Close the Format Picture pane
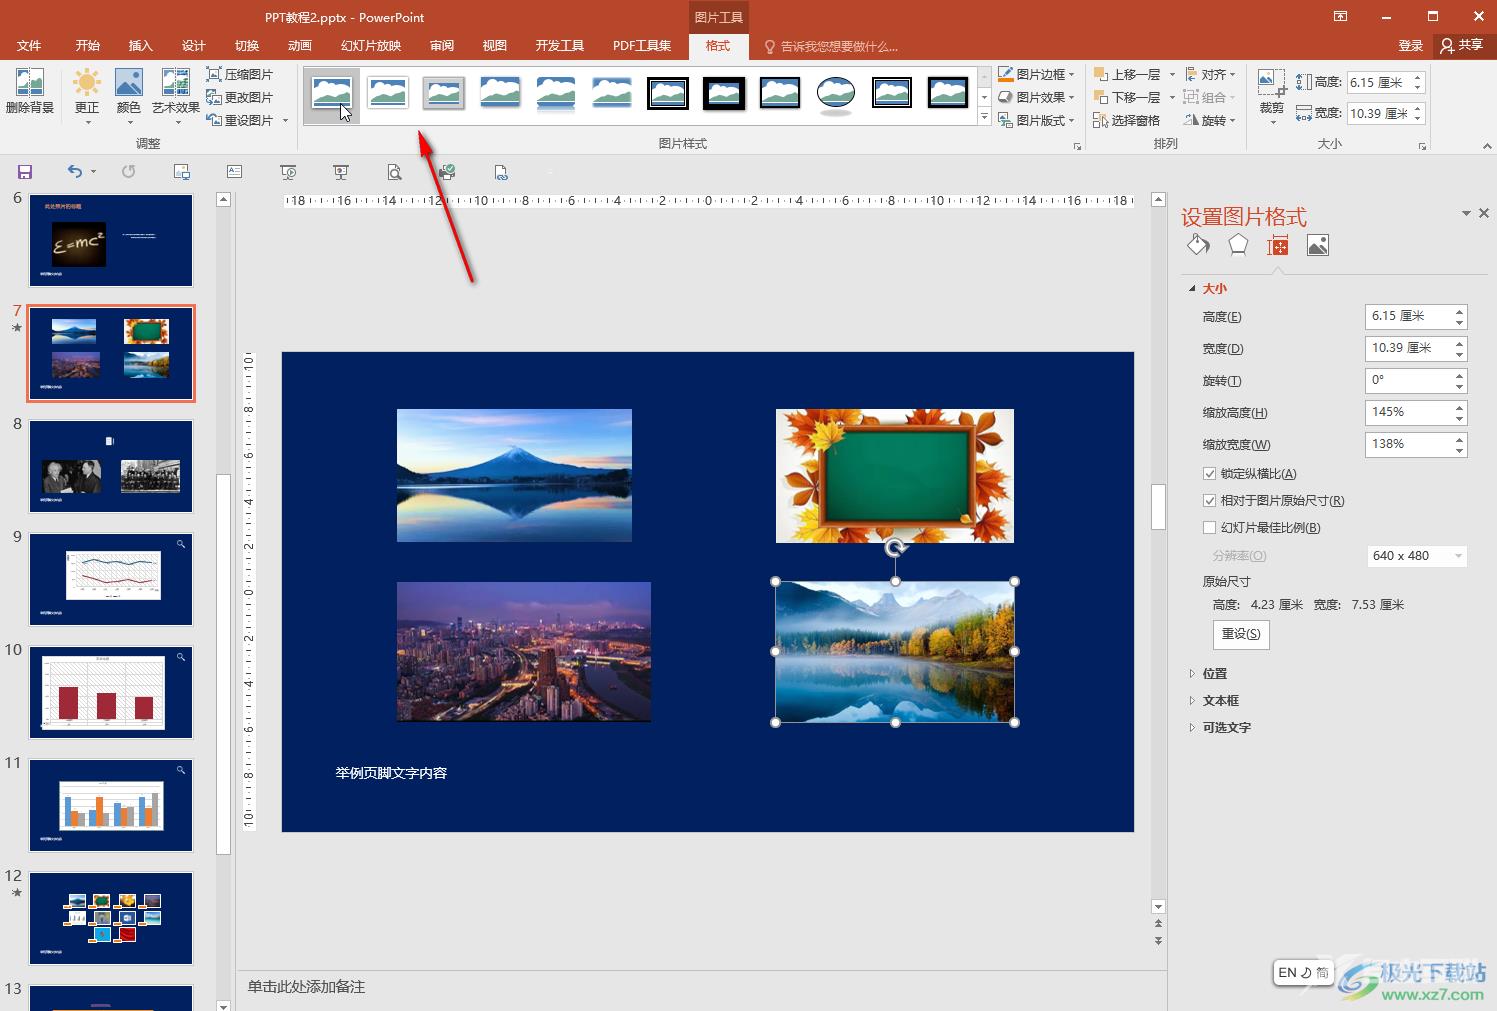Viewport: 1497px width, 1011px height. pos(1484,213)
